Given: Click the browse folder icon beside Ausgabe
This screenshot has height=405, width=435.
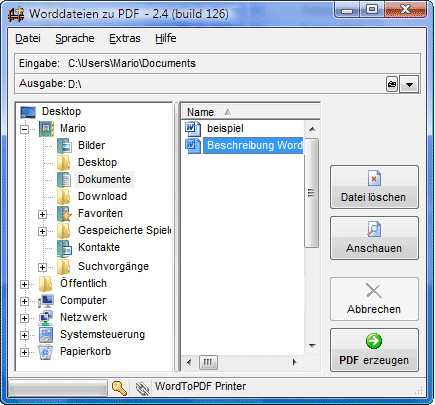Looking at the screenshot, I should tap(392, 84).
